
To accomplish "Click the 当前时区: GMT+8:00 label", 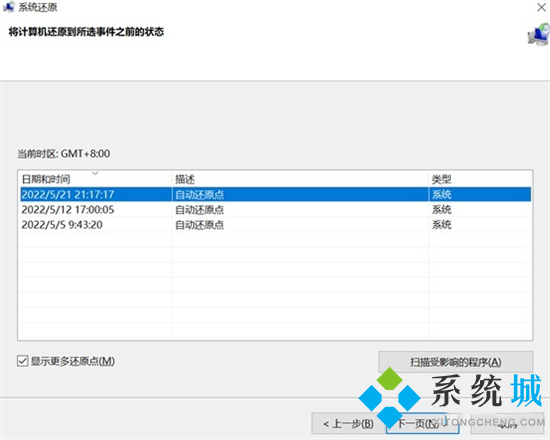I will click(x=64, y=154).
